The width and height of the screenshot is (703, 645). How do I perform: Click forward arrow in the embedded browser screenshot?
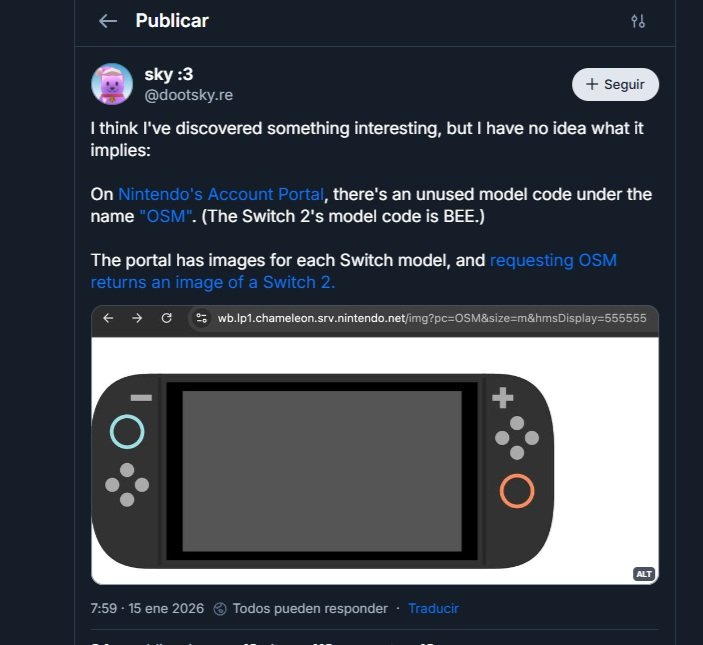click(137, 318)
